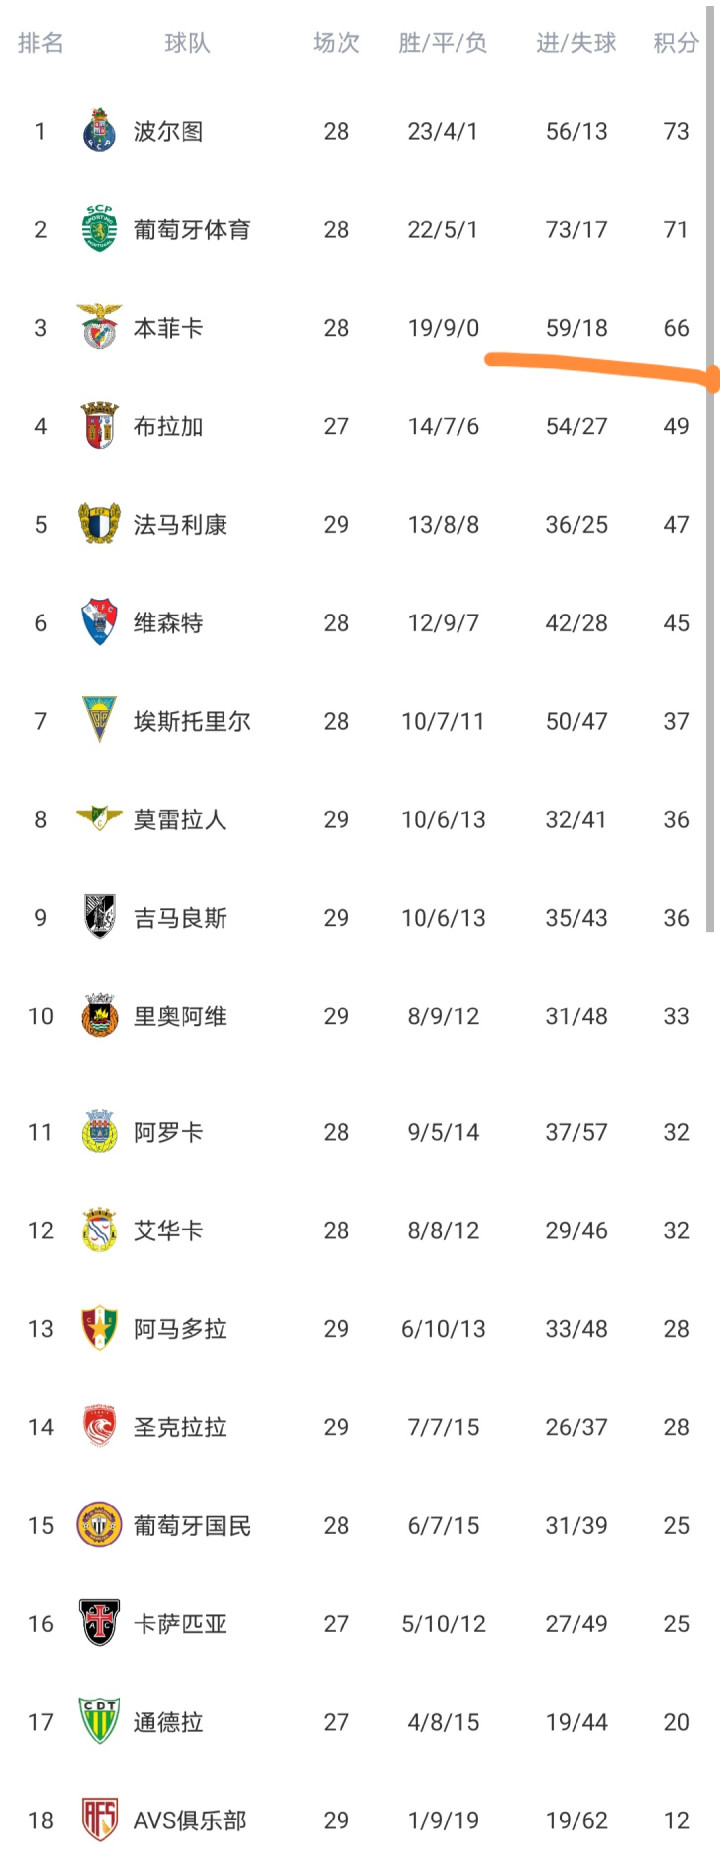The width and height of the screenshot is (720, 1852).
Task: Select the AVS club red logo
Action: pyautogui.click(x=99, y=1820)
